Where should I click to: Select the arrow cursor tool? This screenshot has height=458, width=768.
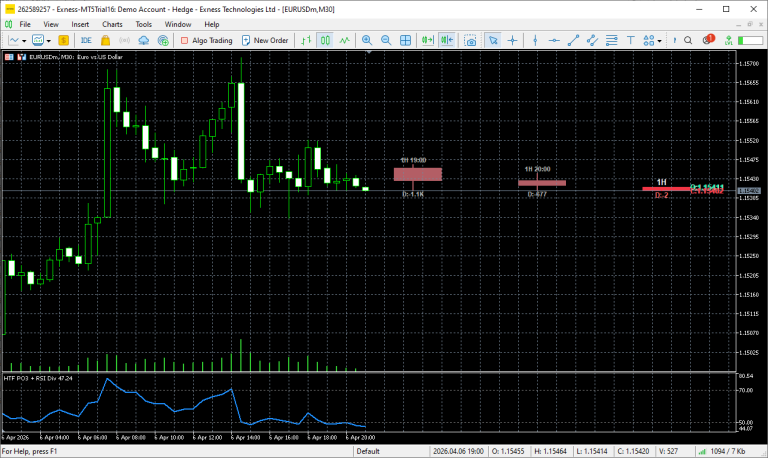click(x=493, y=40)
